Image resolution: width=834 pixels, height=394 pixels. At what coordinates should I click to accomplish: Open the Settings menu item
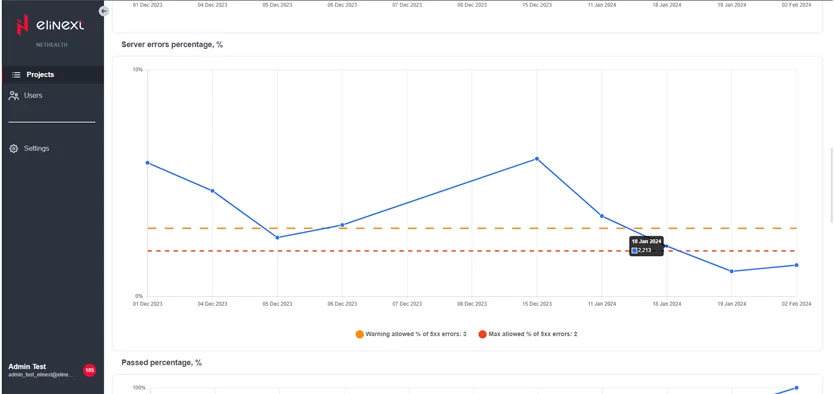click(x=53, y=149)
